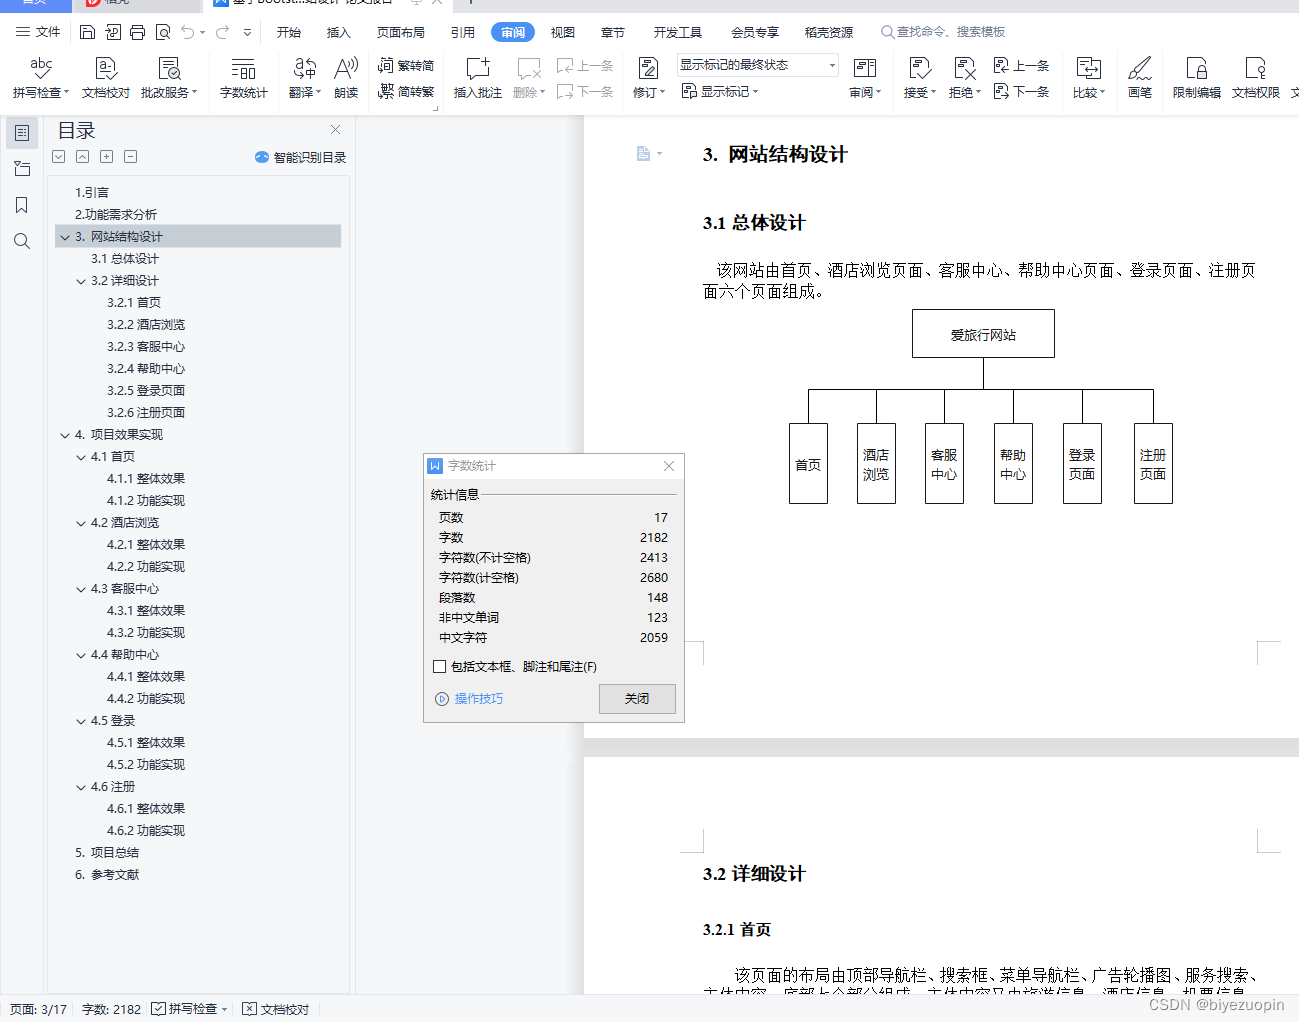
Task: Go to the previous change (上一条)
Action: [1021, 65]
